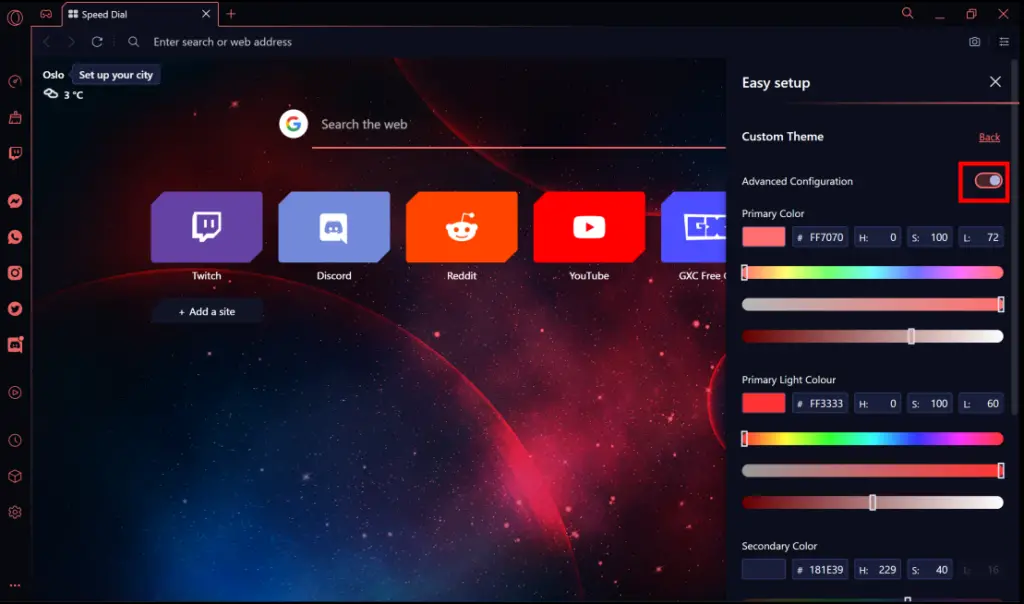Click the Secondary Color swatch
The width and height of the screenshot is (1024, 604).
[x=763, y=569]
